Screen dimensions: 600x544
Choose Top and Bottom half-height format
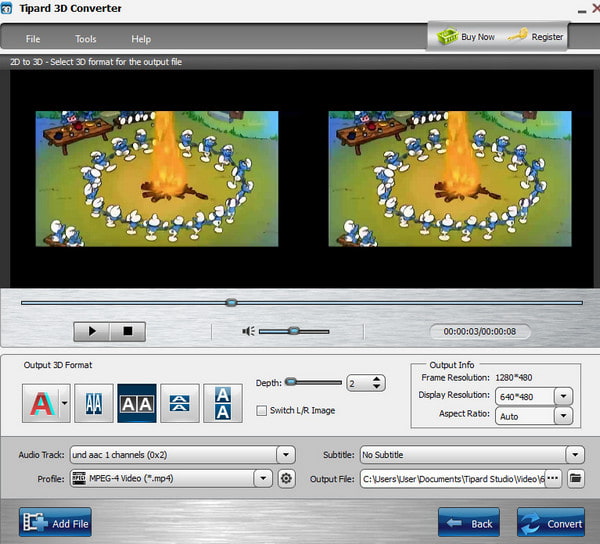[x=180, y=403]
